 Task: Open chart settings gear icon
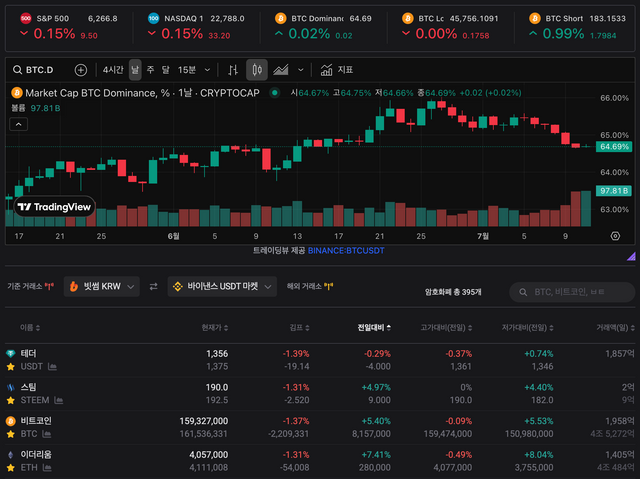click(x=615, y=236)
